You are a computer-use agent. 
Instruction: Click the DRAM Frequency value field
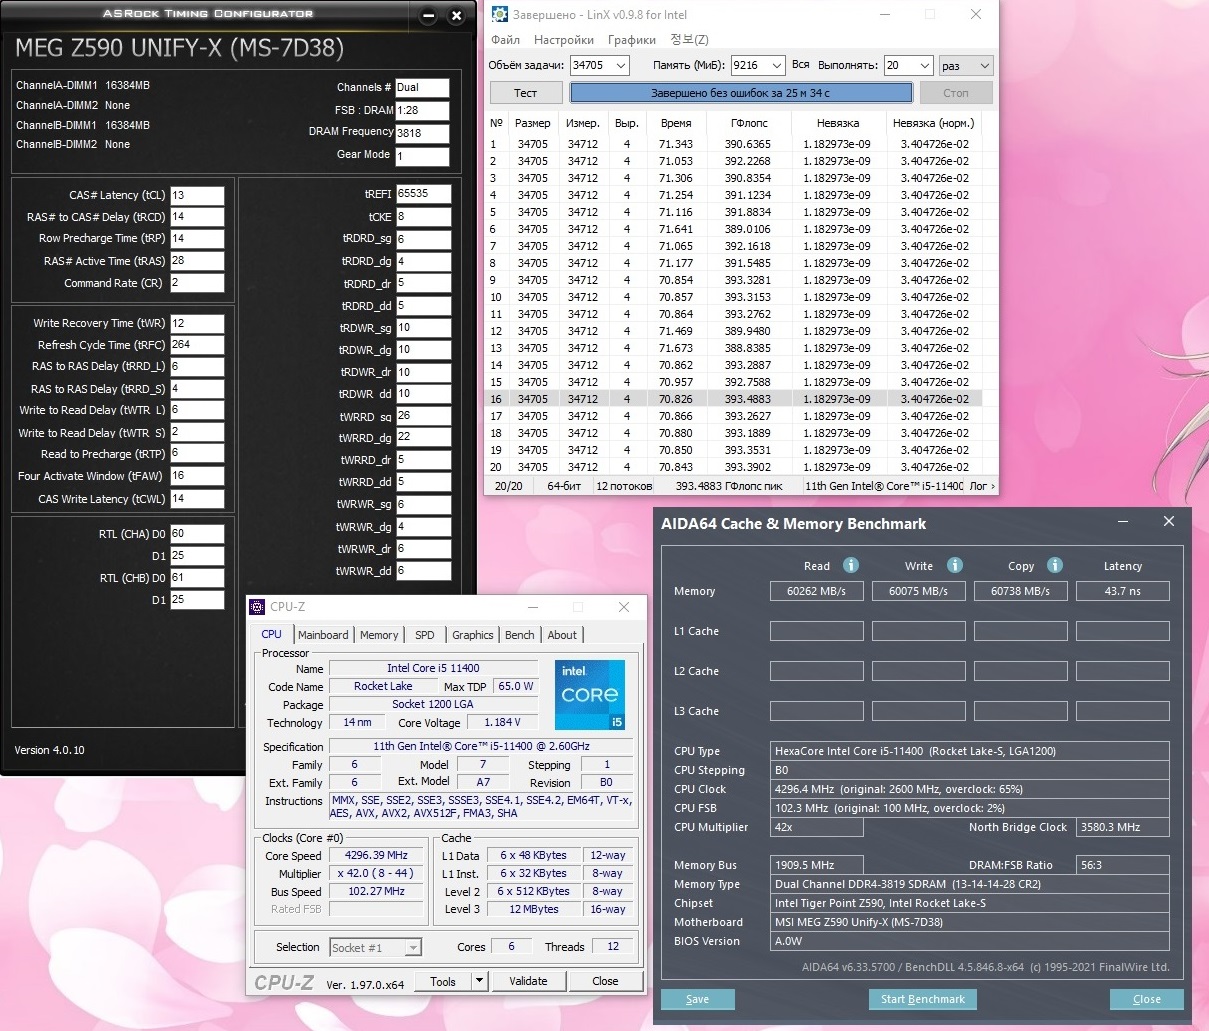(x=422, y=132)
